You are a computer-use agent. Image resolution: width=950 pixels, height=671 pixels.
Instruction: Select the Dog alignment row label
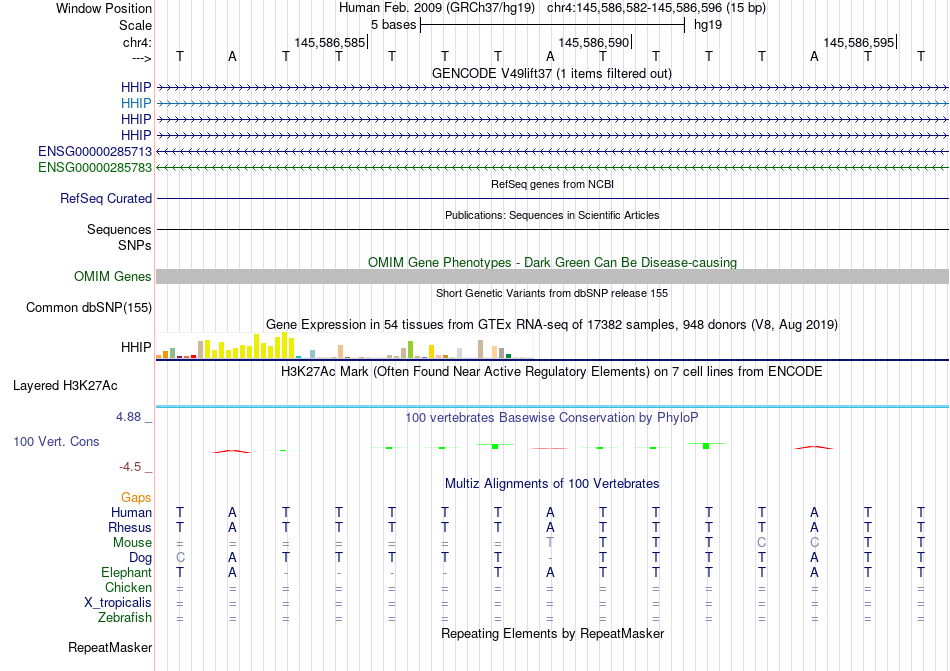tap(140, 558)
